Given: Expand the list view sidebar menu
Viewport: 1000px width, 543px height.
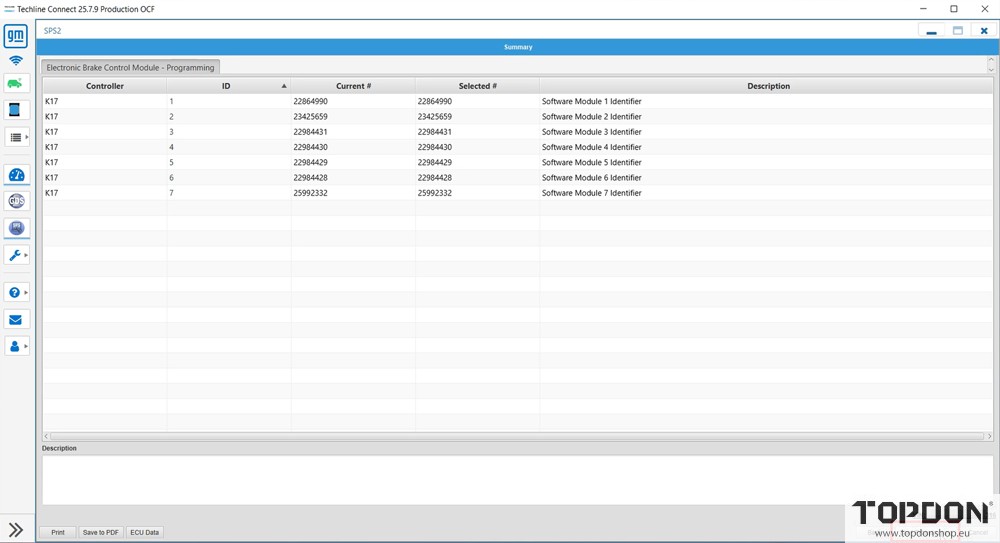Looking at the screenshot, I should tap(16, 137).
